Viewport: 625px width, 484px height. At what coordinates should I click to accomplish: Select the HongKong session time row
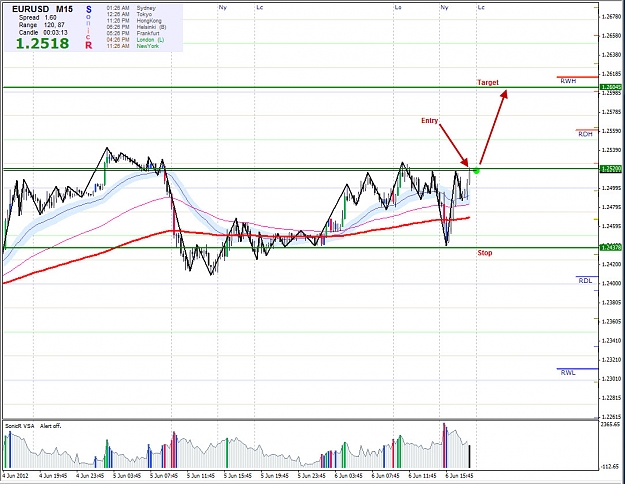point(134,20)
